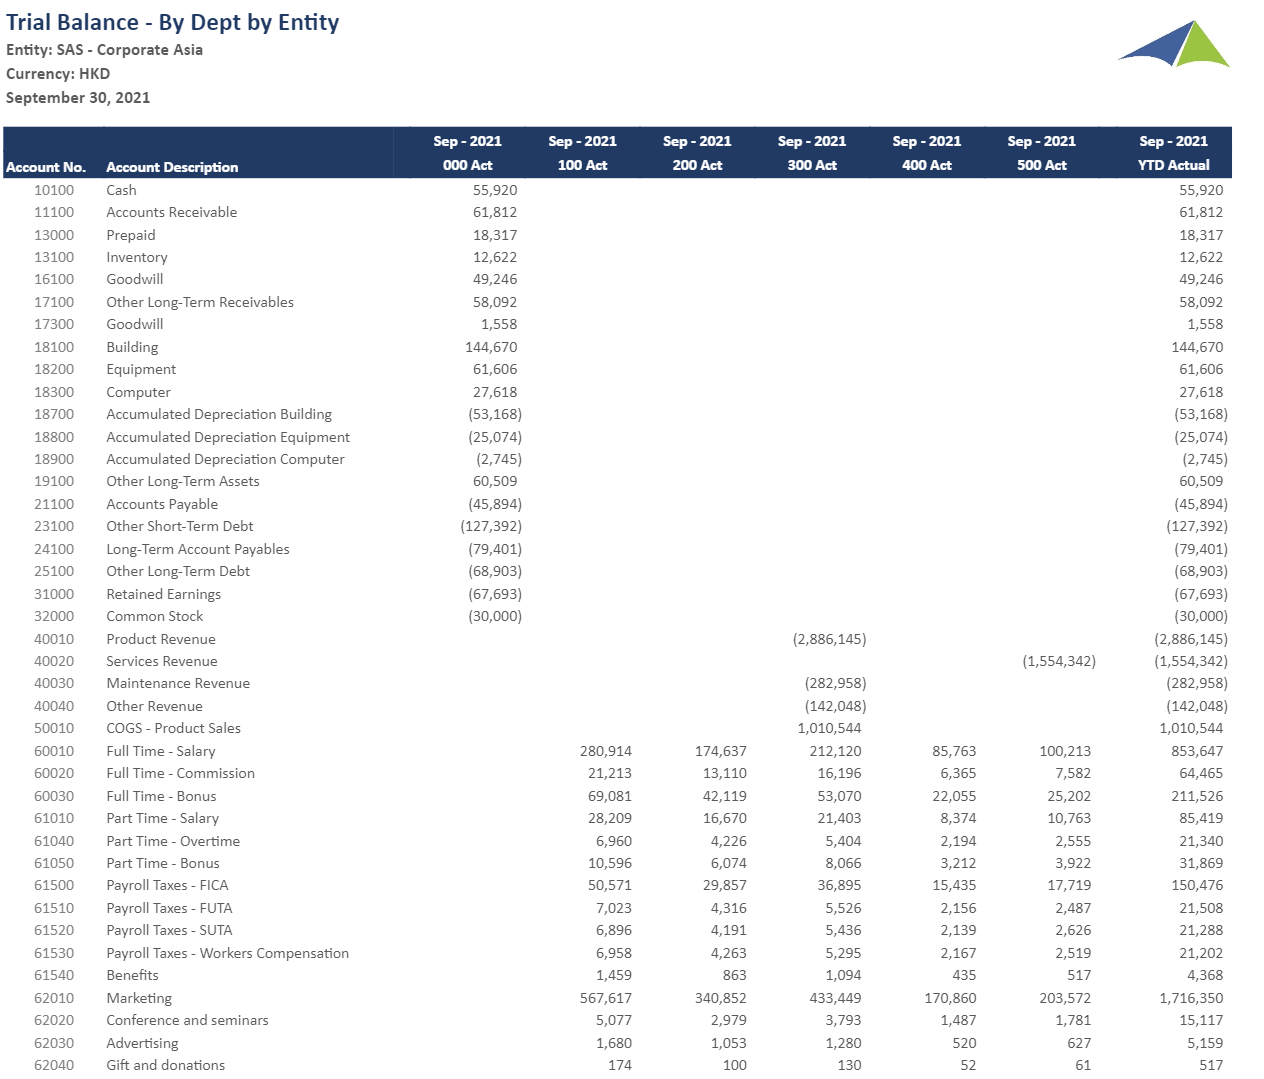Click Other Long-Term Debt description
The height and width of the screenshot is (1079, 1264).
click(178, 571)
